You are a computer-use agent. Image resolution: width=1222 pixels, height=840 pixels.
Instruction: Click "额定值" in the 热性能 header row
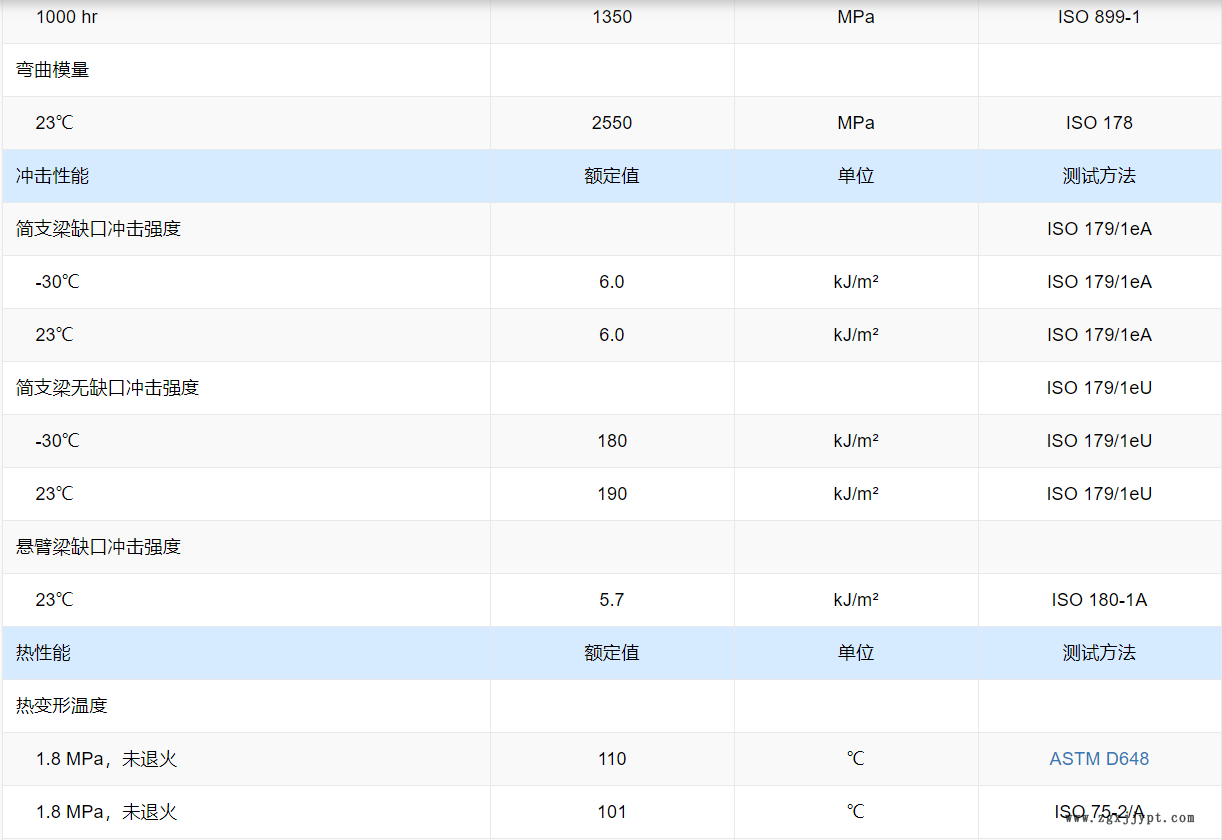[x=612, y=653]
